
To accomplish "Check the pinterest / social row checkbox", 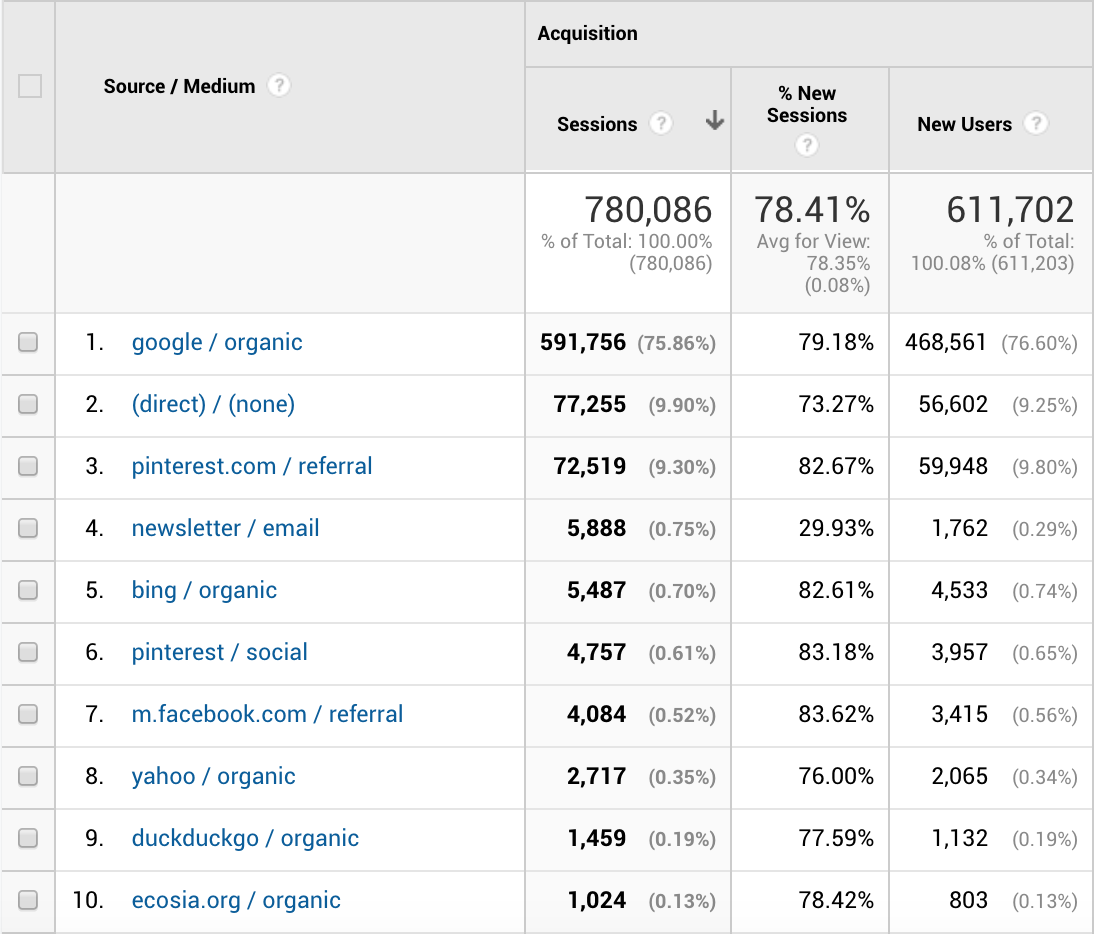I will pyautogui.click(x=28, y=652).
